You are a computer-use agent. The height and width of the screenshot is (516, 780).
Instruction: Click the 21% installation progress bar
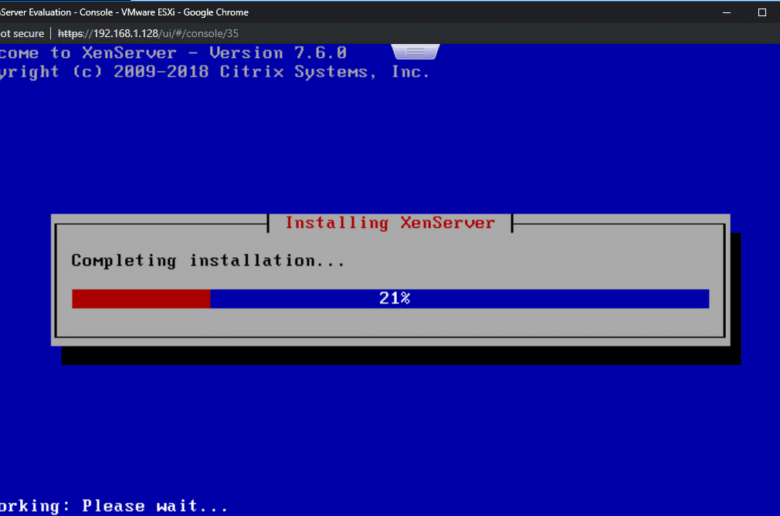(390, 299)
